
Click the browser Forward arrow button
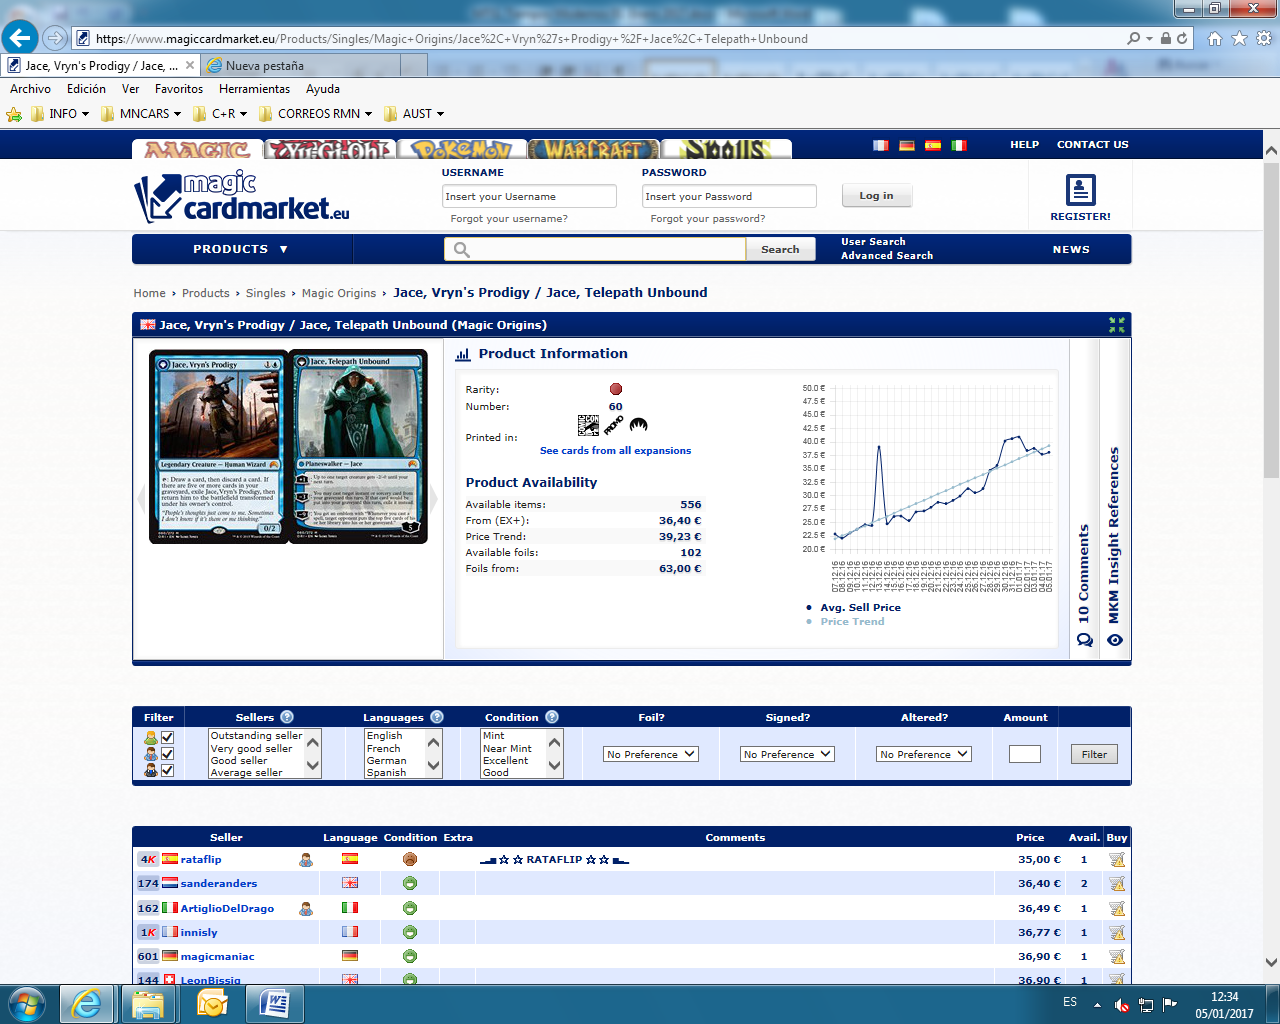55,38
